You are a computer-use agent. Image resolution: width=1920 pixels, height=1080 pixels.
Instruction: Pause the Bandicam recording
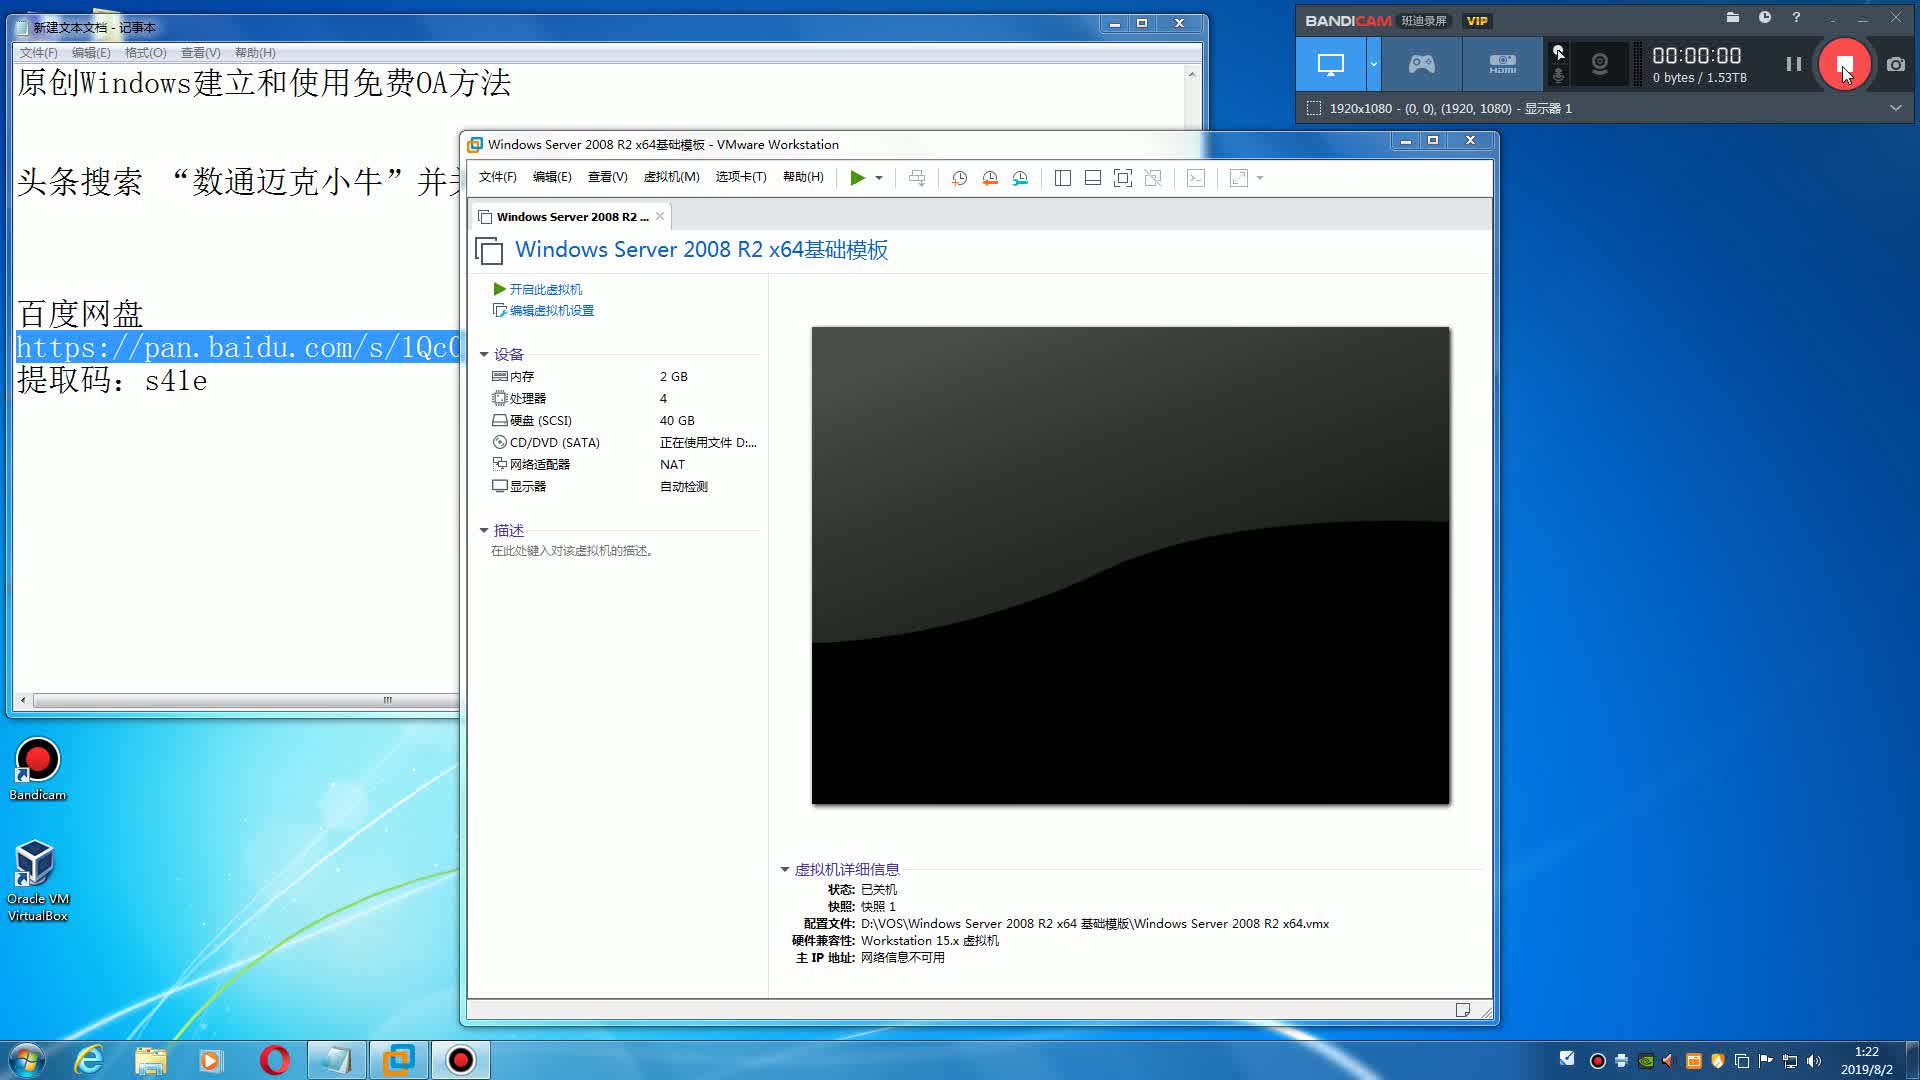pyautogui.click(x=1794, y=64)
